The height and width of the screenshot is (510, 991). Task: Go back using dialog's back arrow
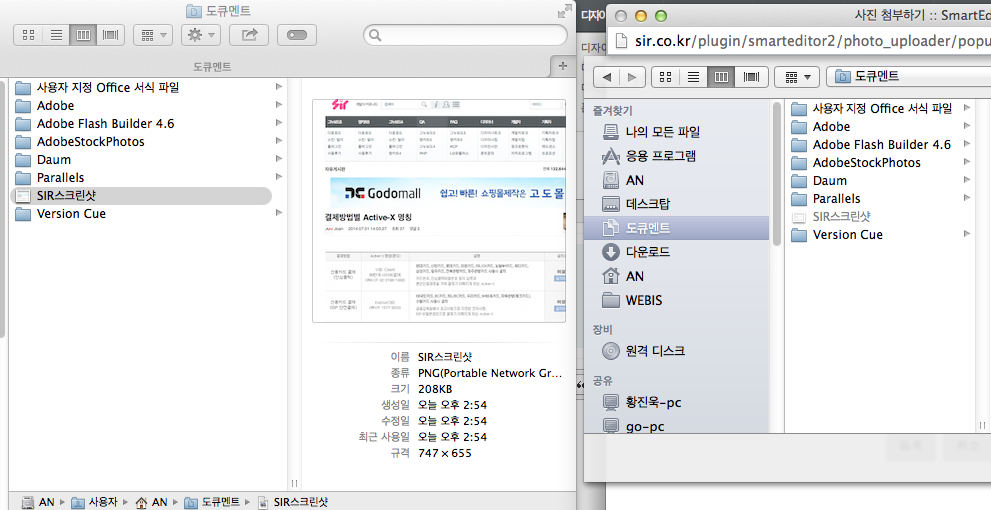click(x=606, y=77)
